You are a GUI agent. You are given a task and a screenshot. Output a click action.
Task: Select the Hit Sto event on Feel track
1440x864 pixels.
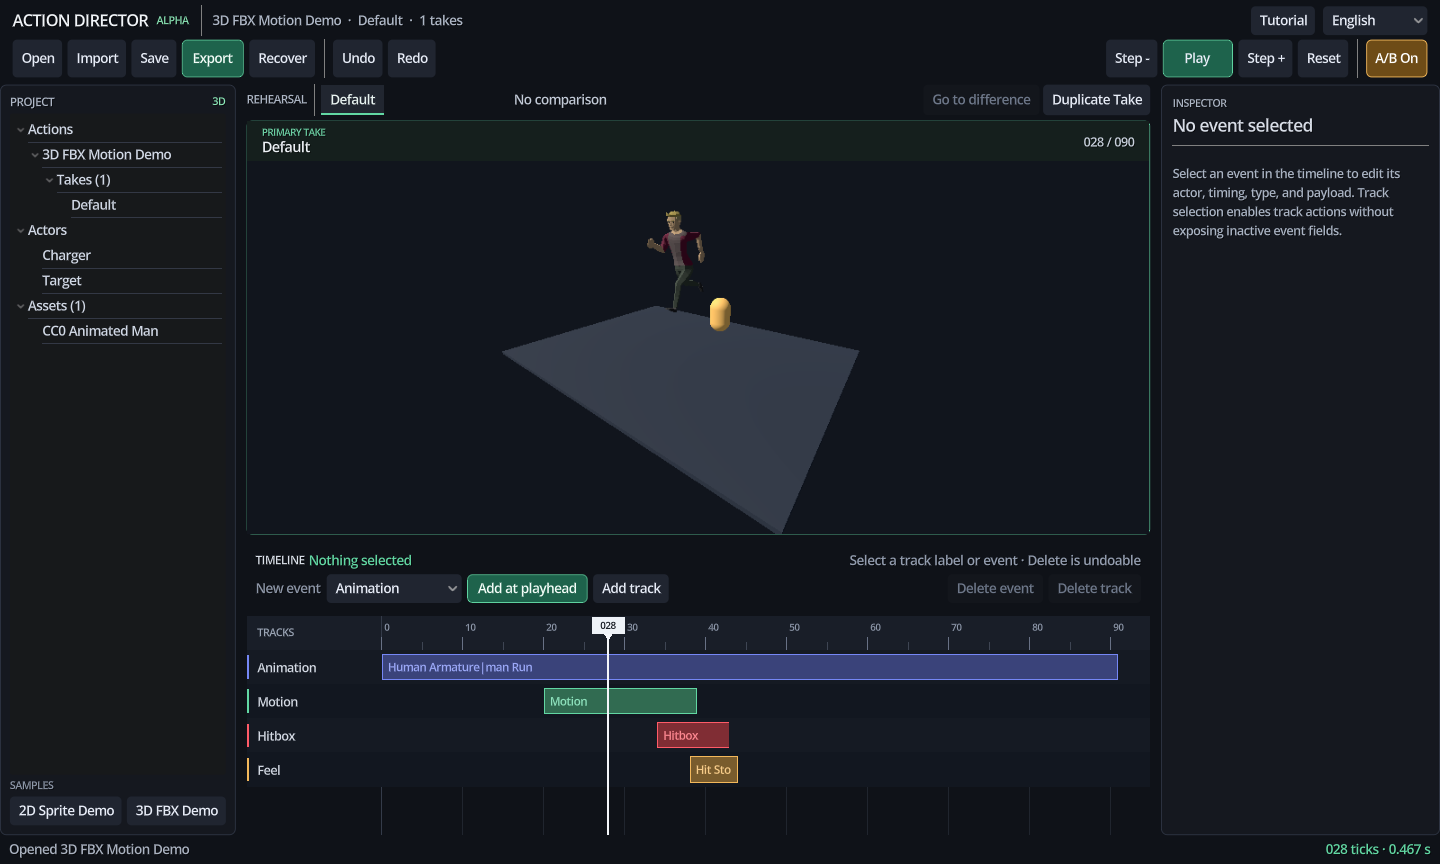(714, 769)
